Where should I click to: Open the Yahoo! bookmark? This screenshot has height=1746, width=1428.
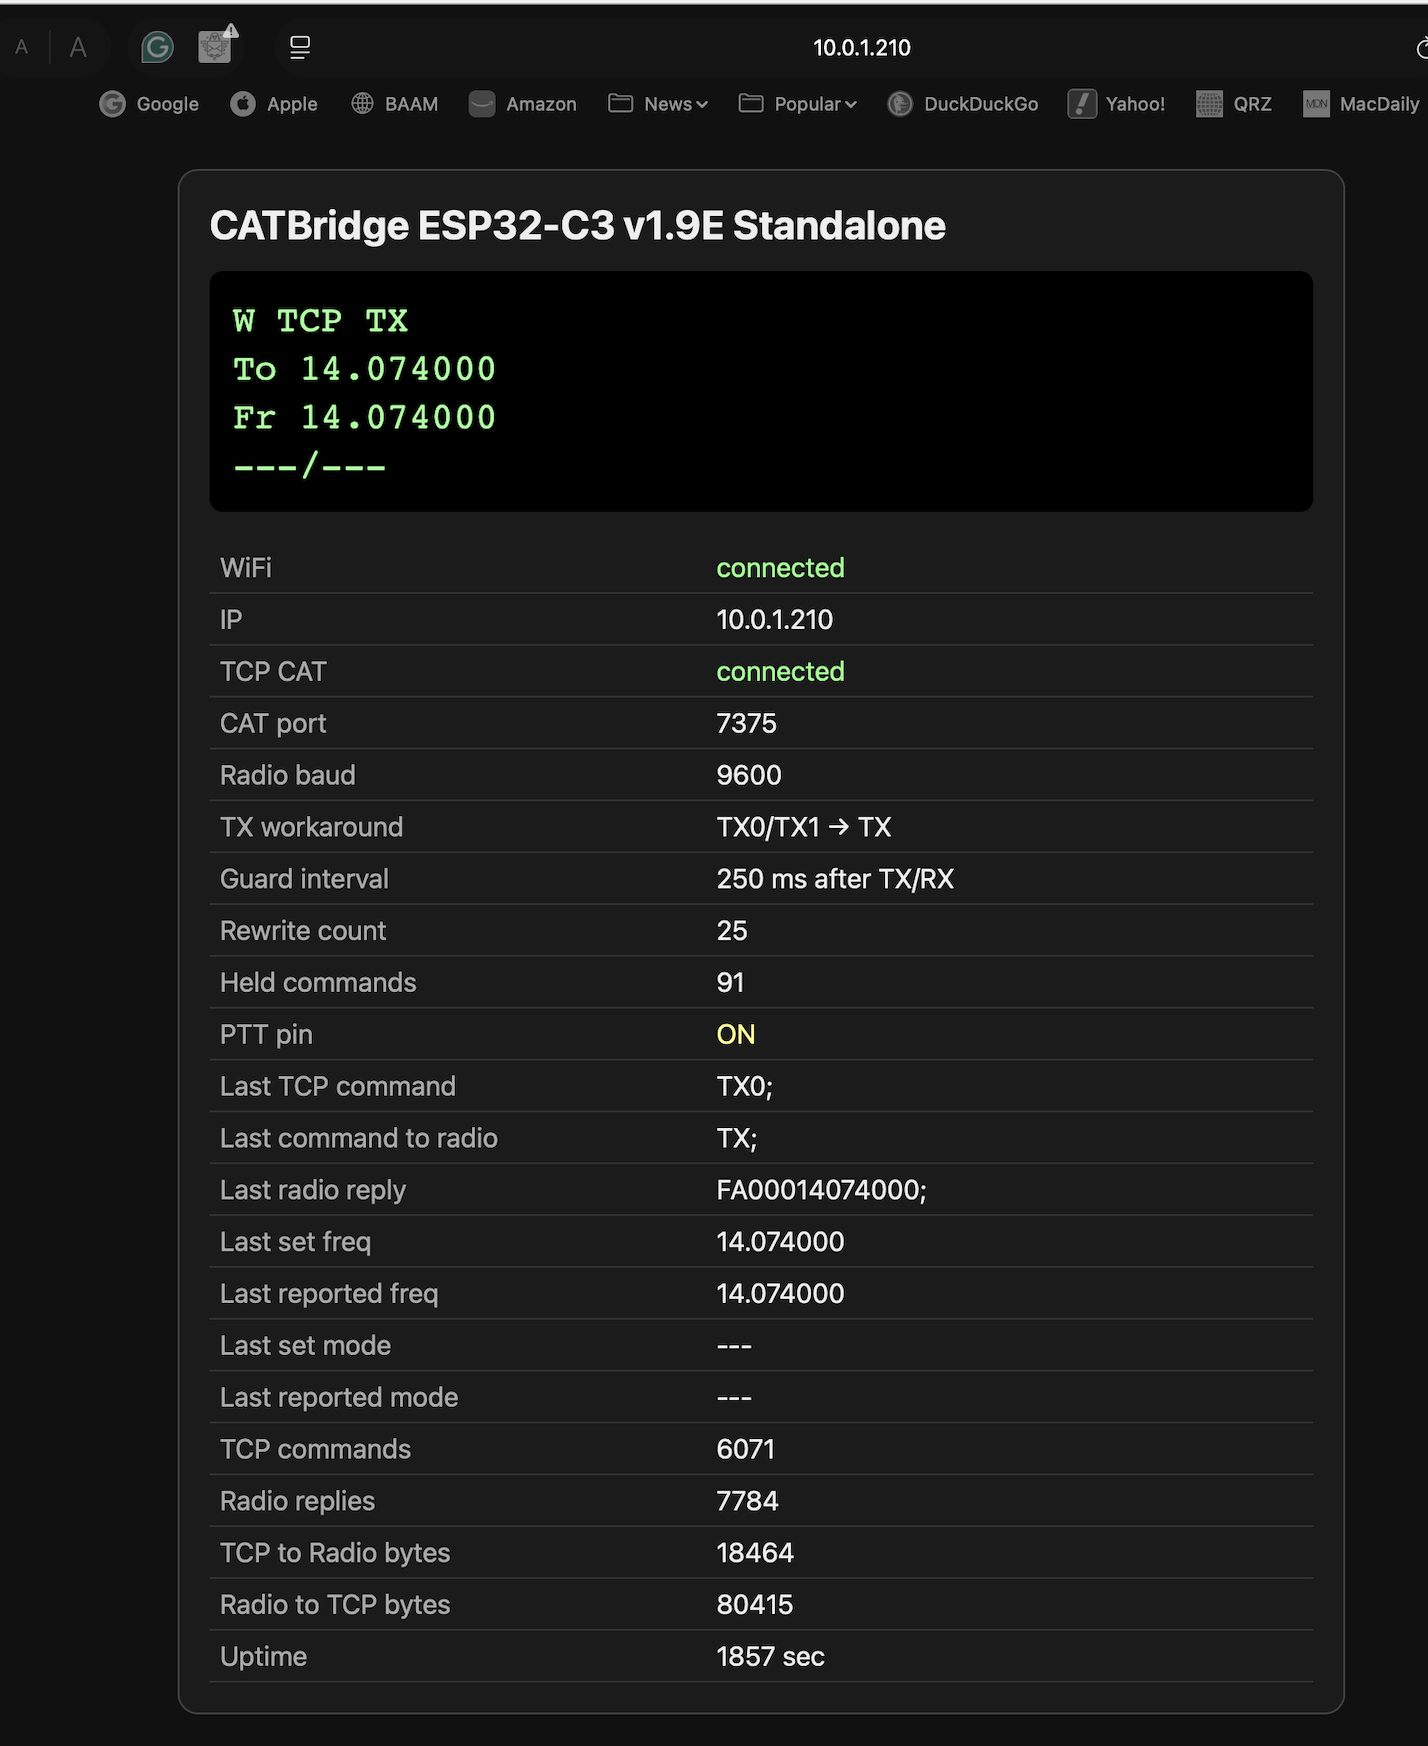pos(1117,104)
